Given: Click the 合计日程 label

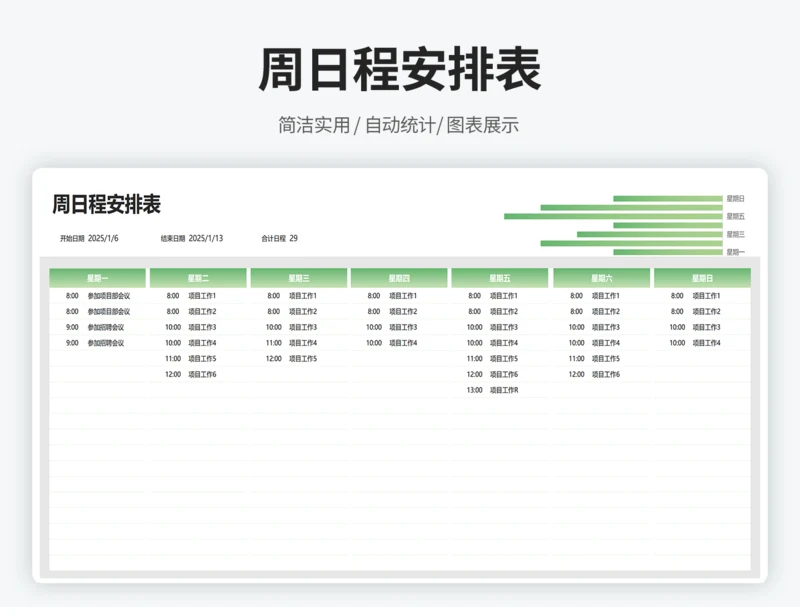Looking at the screenshot, I should point(273,239).
